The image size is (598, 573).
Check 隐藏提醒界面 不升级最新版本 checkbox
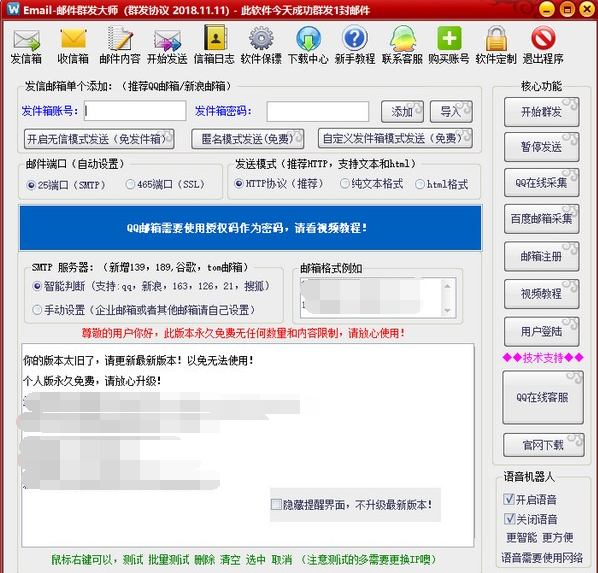click(x=276, y=504)
